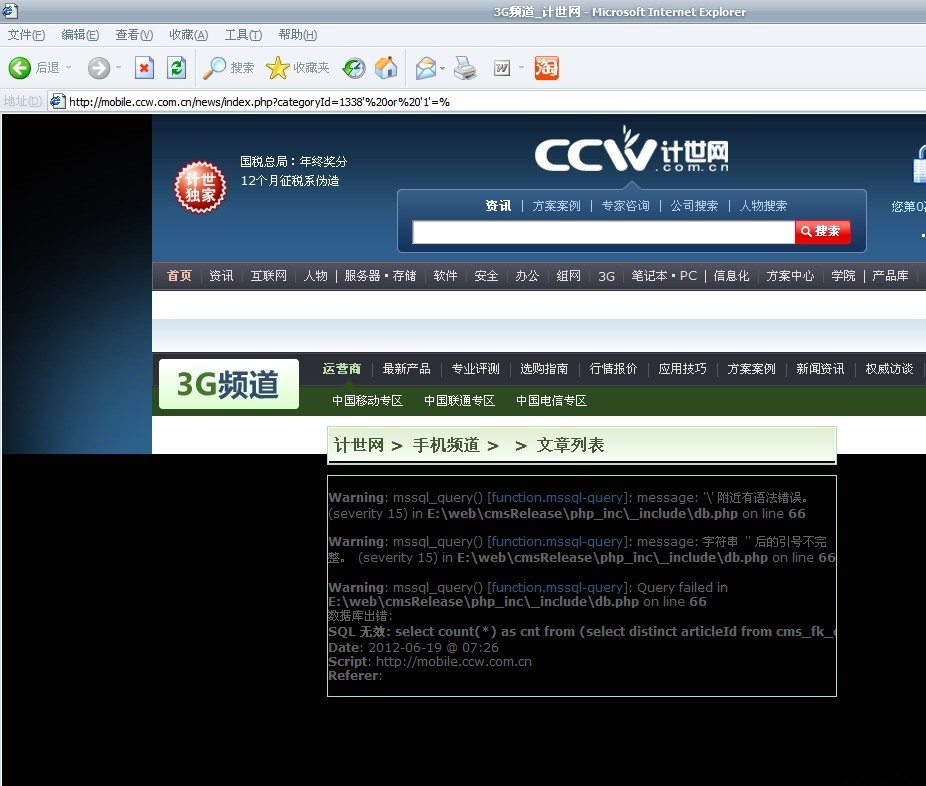
Task: Click the 计世网 breadcrumb link
Action: (x=359, y=445)
